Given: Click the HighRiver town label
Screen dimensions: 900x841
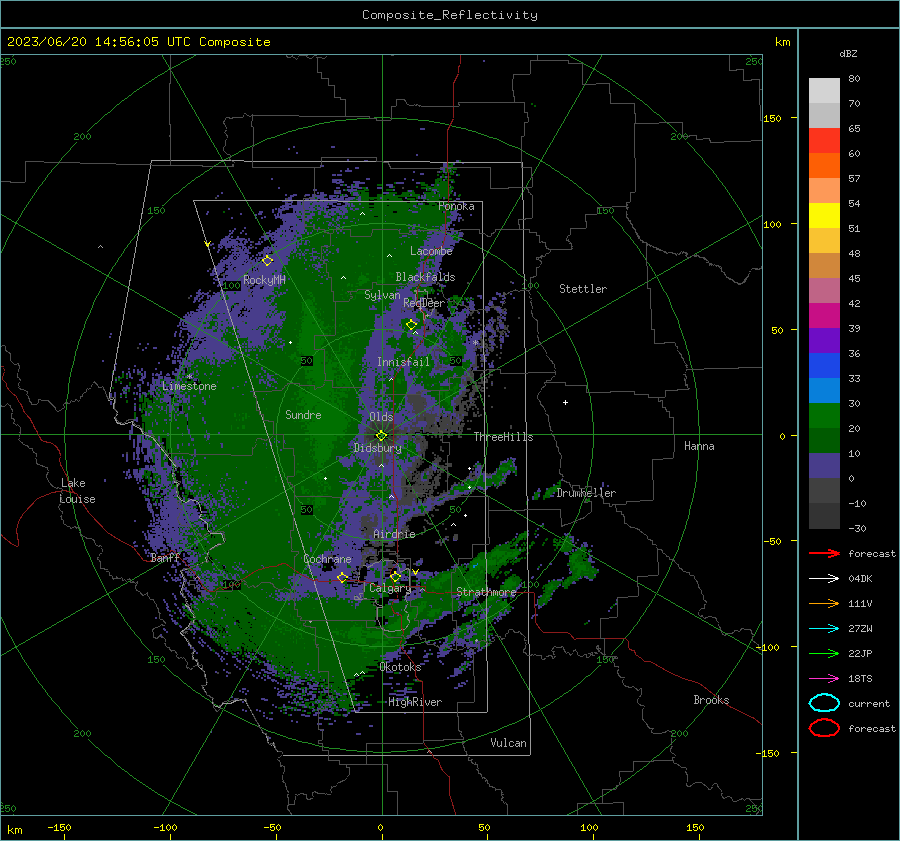Looking at the screenshot, I should point(415,702).
